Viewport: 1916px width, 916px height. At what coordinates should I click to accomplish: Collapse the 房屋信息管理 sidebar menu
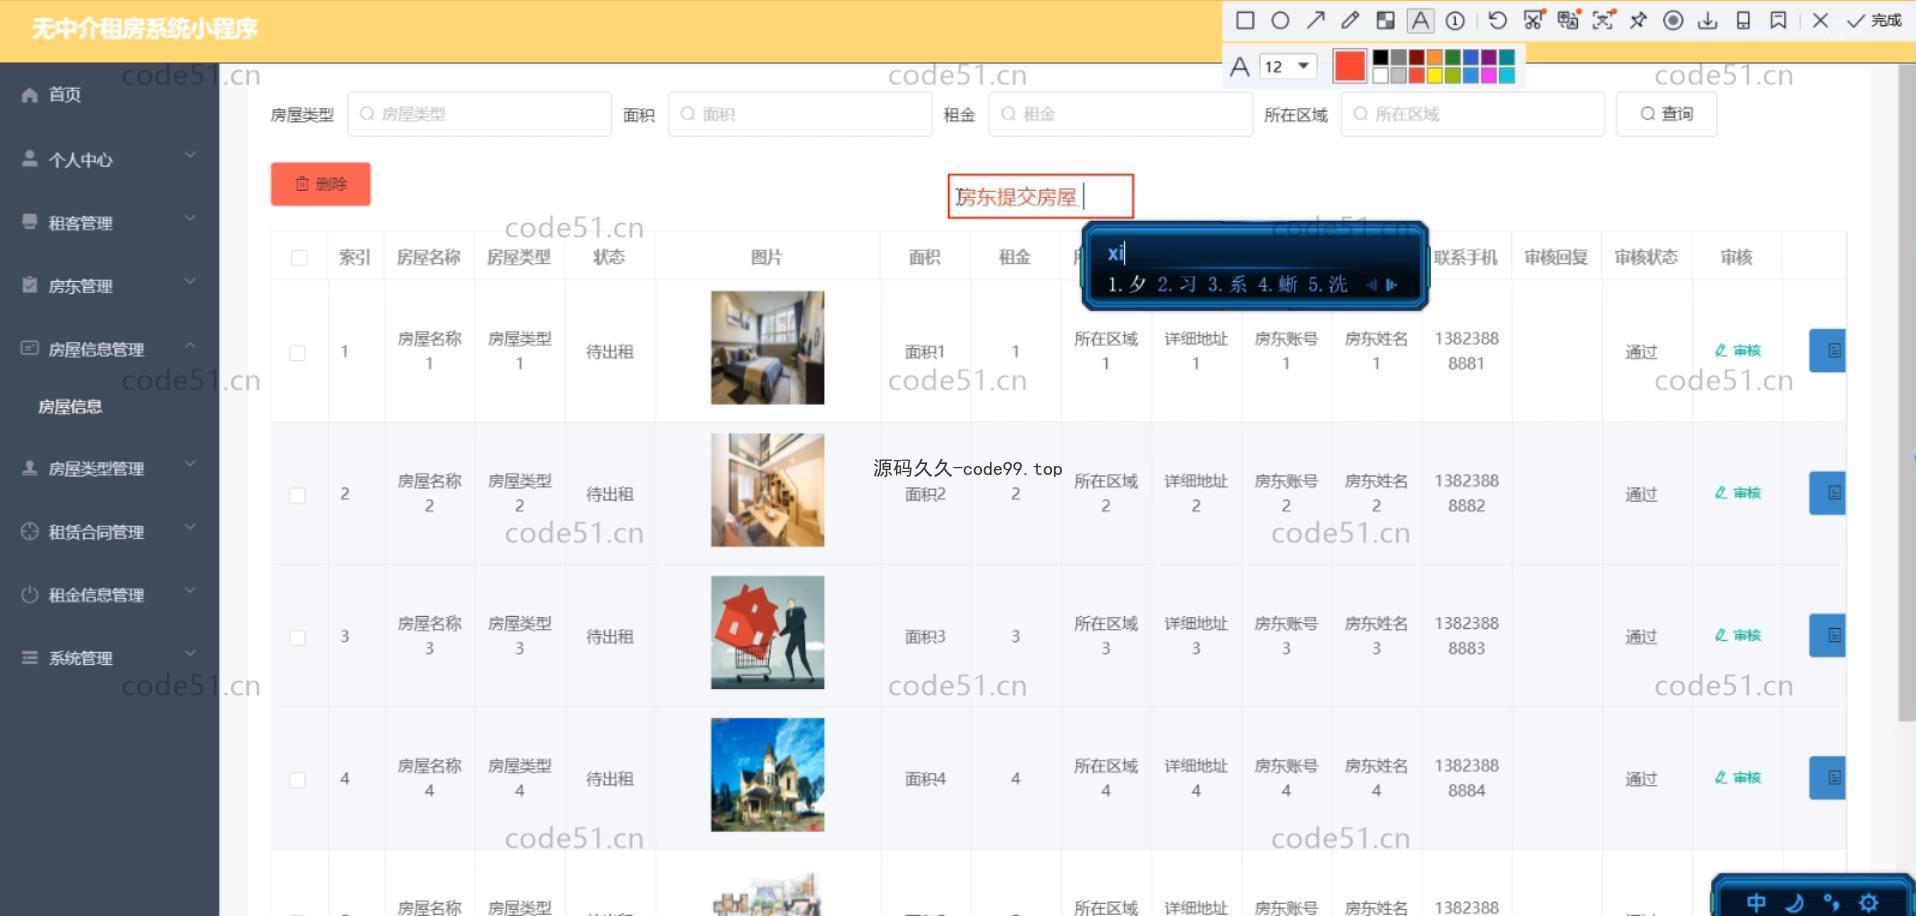pyautogui.click(x=109, y=348)
